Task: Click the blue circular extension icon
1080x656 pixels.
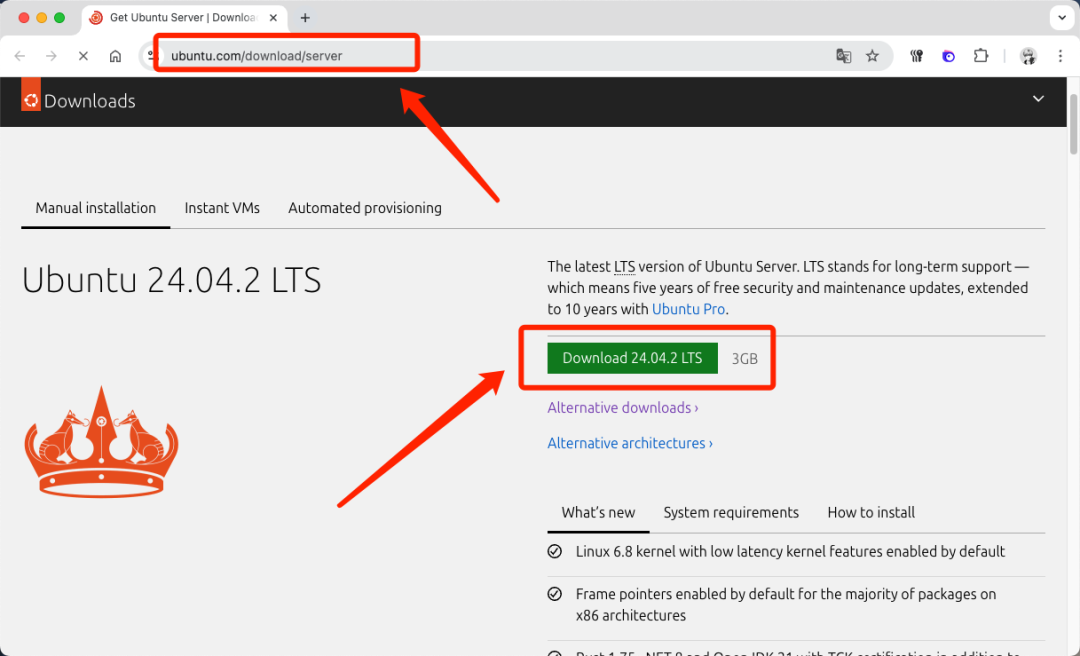Action: coord(948,57)
